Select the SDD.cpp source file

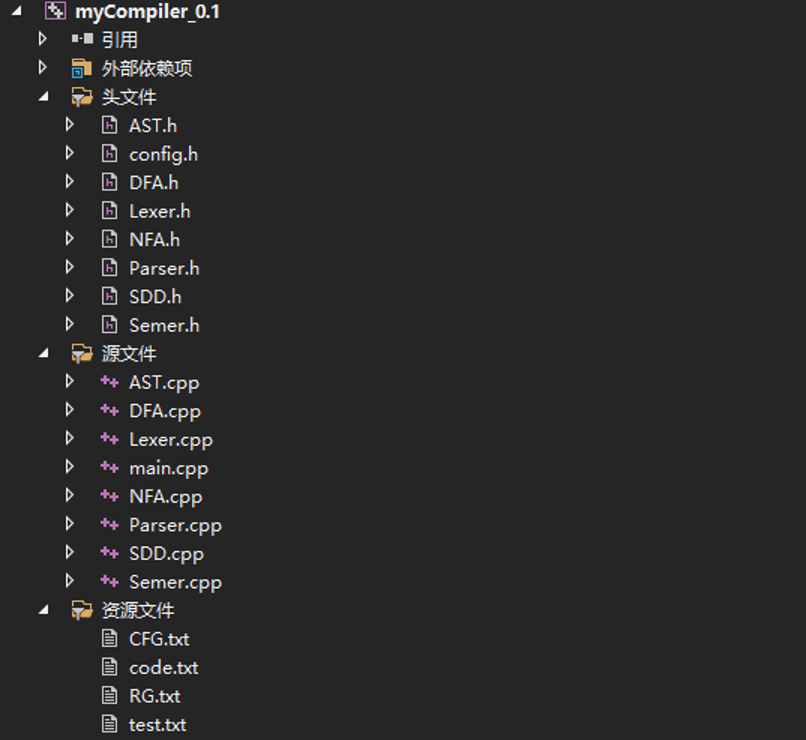click(x=166, y=554)
